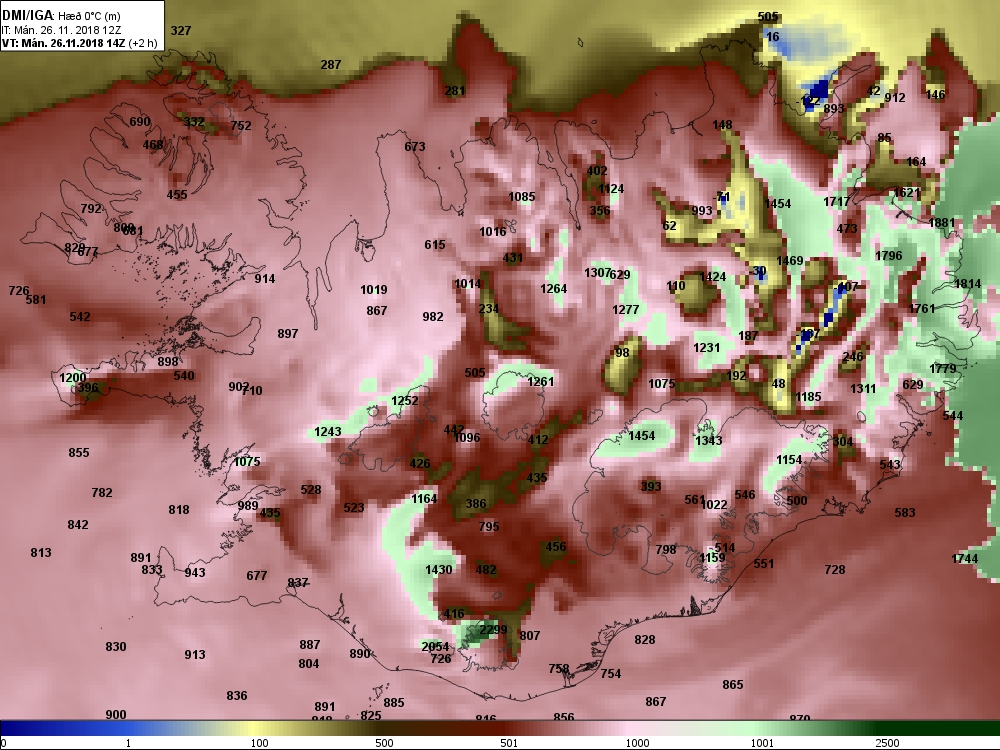
Task: Click the map value "1761"
Action: [x=922, y=309]
